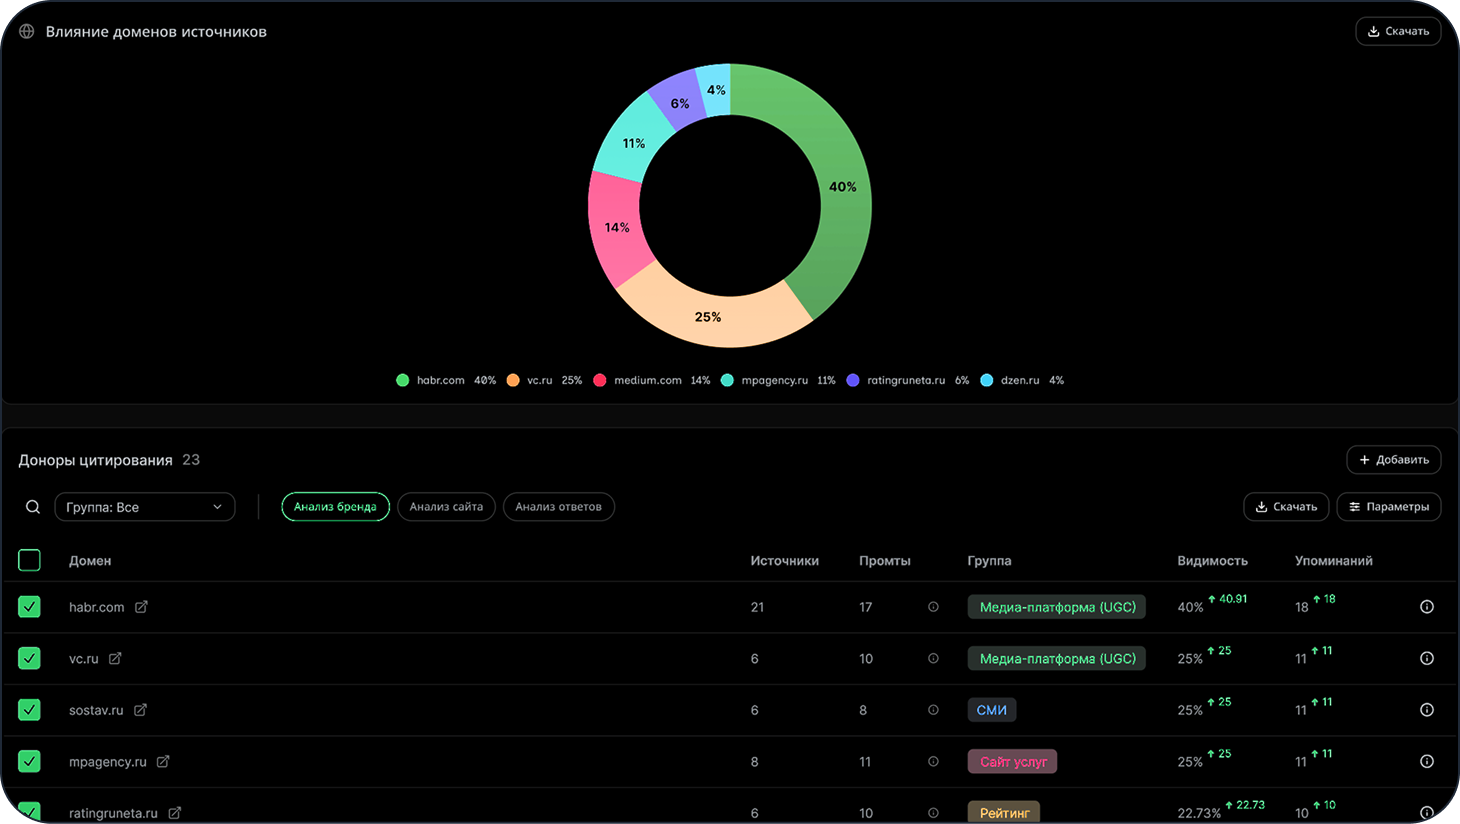Viewport: 1460px width, 824px height.
Task: Uncheck the mpagency.ru row checkbox
Action: coord(30,762)
